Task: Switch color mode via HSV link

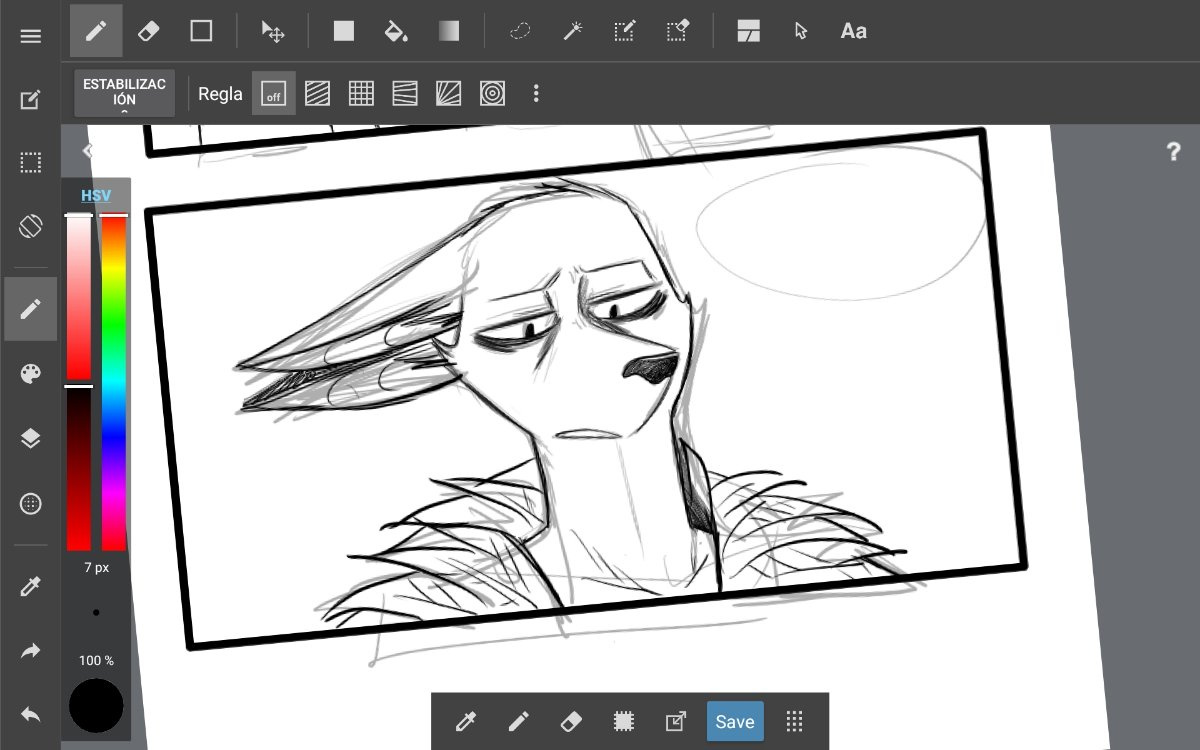Action: (96, 196)
